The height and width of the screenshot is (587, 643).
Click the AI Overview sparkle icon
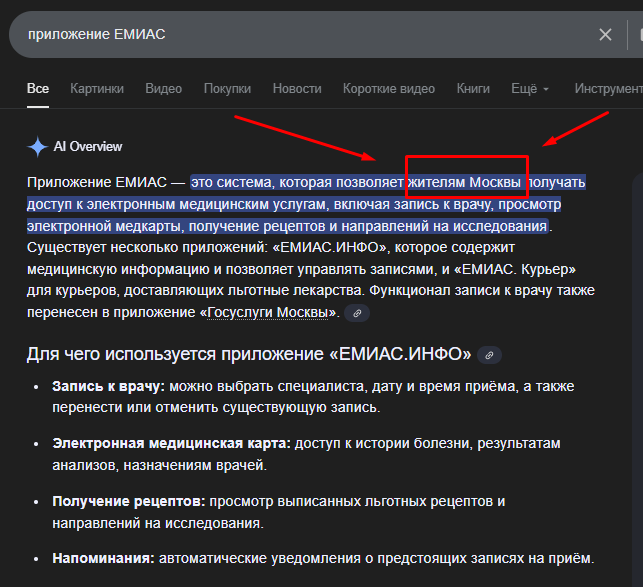(x=37, y=147)
